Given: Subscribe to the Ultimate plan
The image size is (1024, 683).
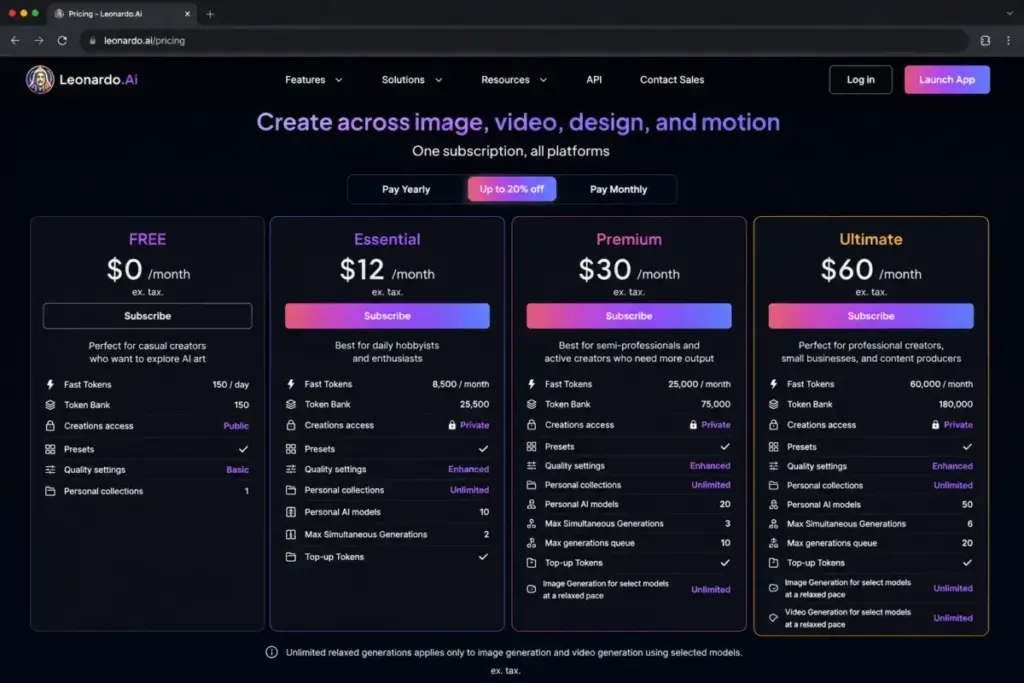Looking at the screenshot, I should (871, 316).
